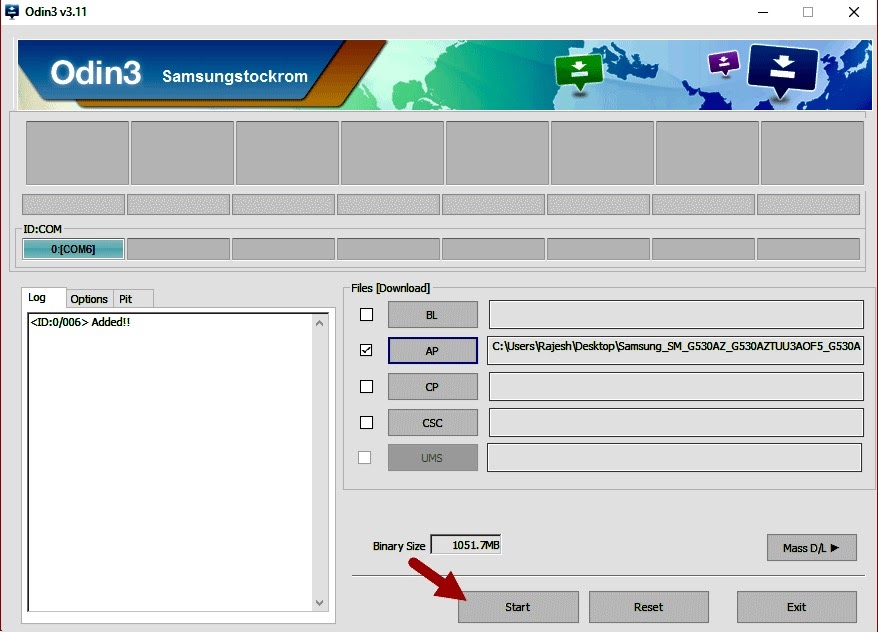Screen dimensions: 878x632
Task: Click the BL file button
Action: point(432,315)
